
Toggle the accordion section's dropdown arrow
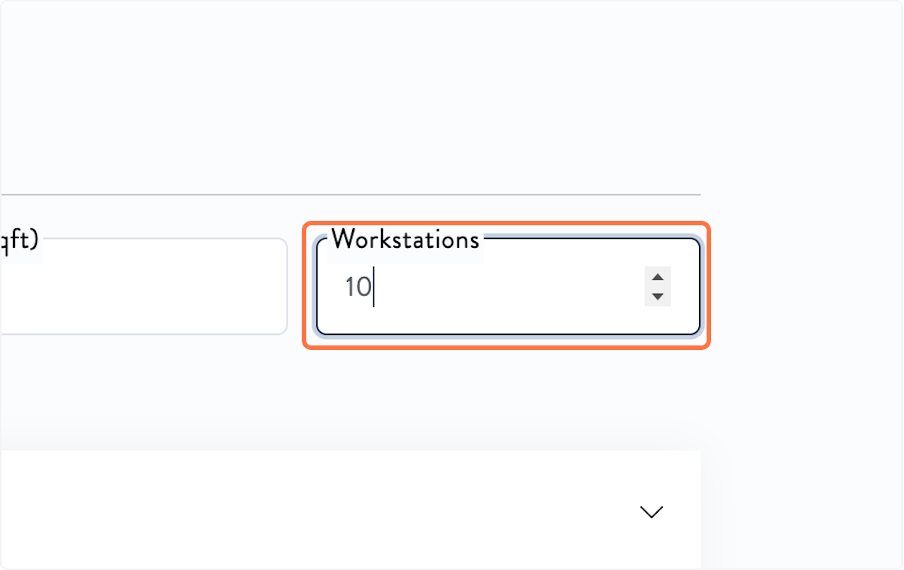tap(651, 512)
